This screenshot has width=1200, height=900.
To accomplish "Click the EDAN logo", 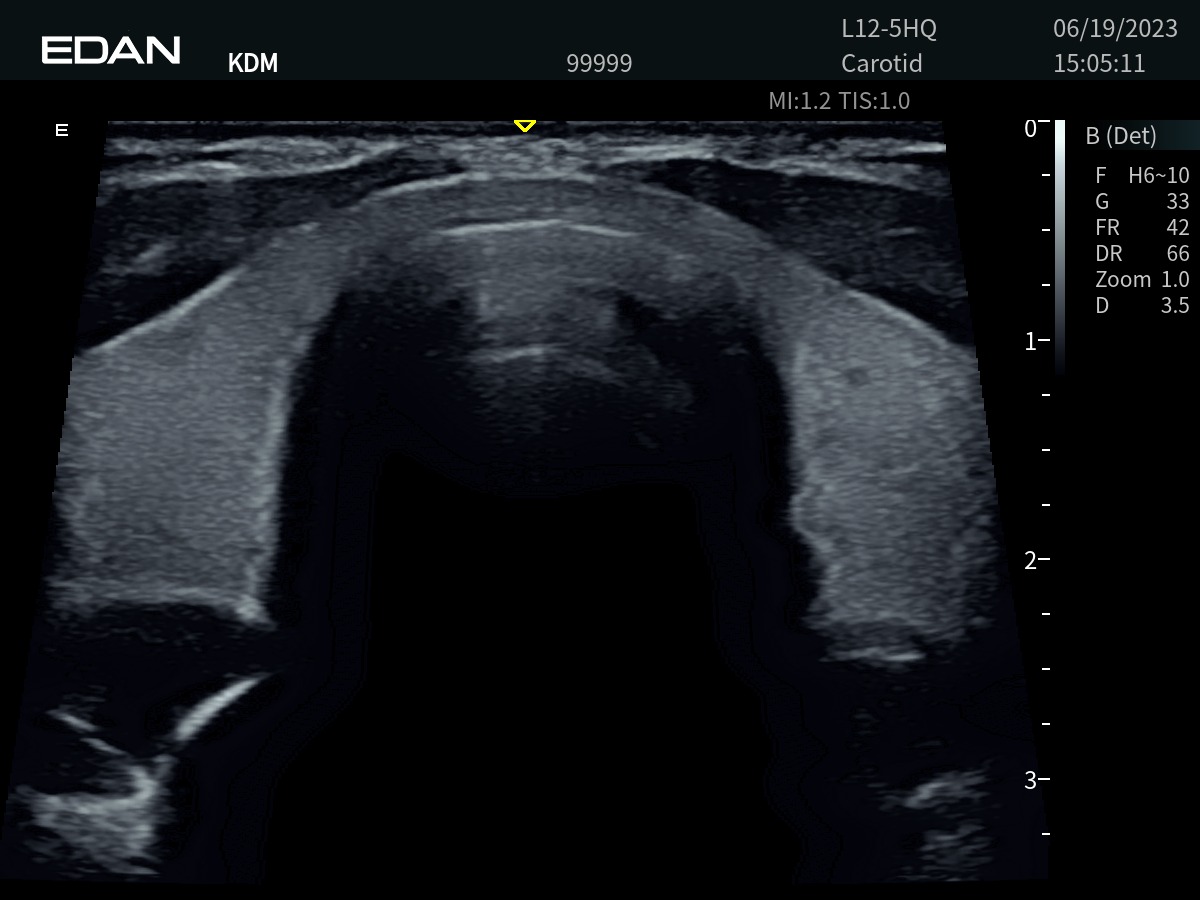I will coord(111,50).
